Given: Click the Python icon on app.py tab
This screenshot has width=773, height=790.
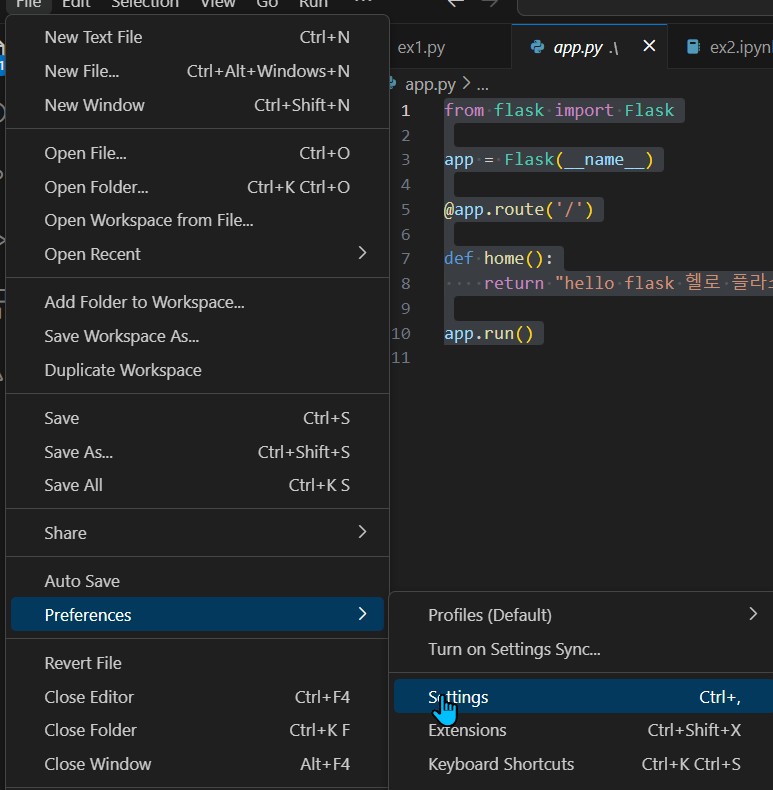Looking at the screenshot, I should [538, 47].
